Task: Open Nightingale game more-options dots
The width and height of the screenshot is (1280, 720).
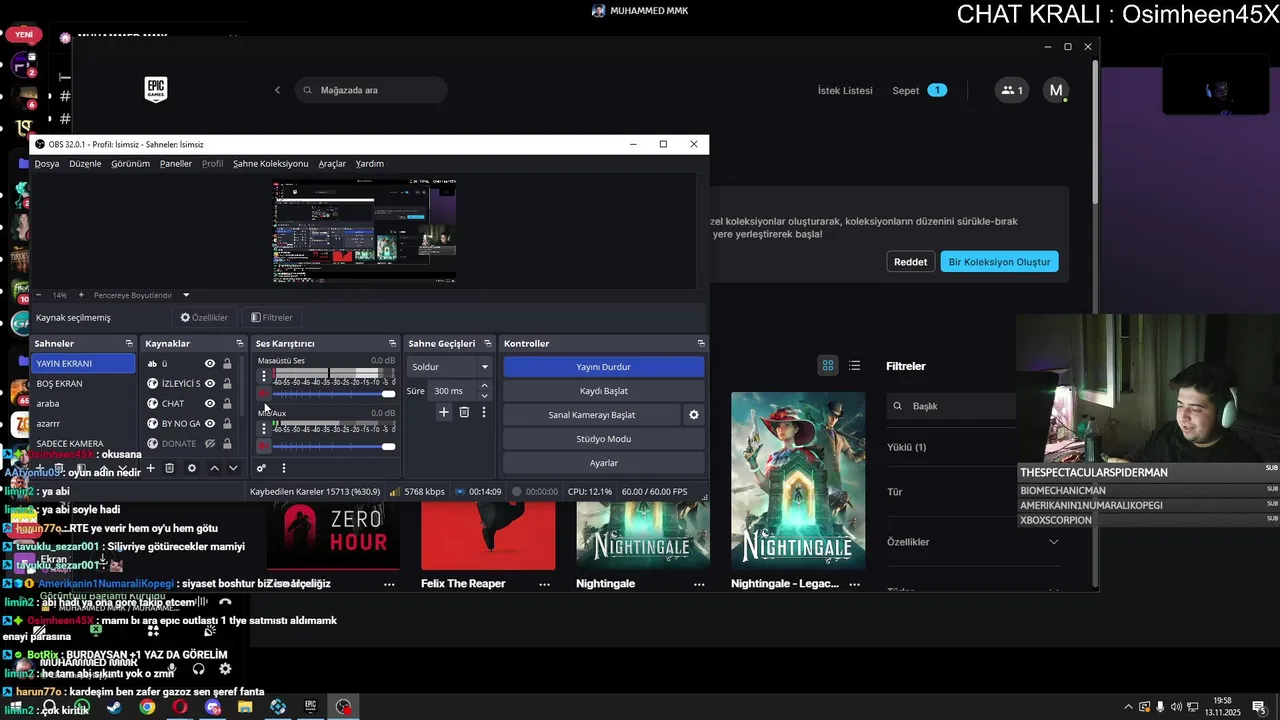Action: [700, 584]
